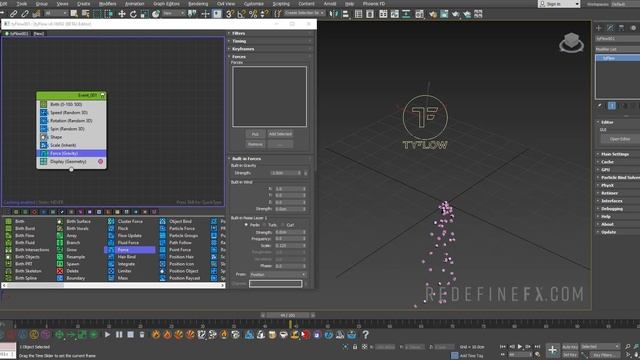The width and height of the screenshot is (640, 360).
Task: Click the Select and Move tool
Action: pyautogui.click(x=122, y=14)
